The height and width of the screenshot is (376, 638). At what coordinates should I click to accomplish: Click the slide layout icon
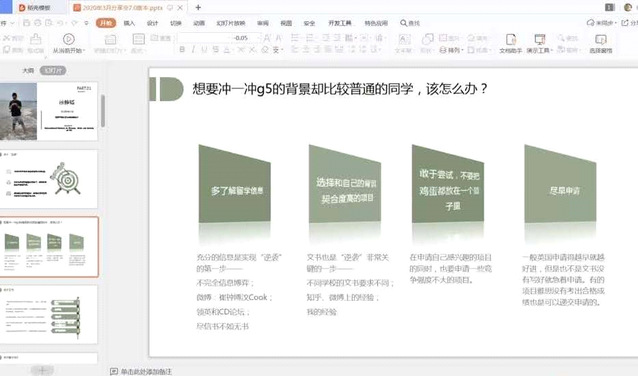pos(138,39)
